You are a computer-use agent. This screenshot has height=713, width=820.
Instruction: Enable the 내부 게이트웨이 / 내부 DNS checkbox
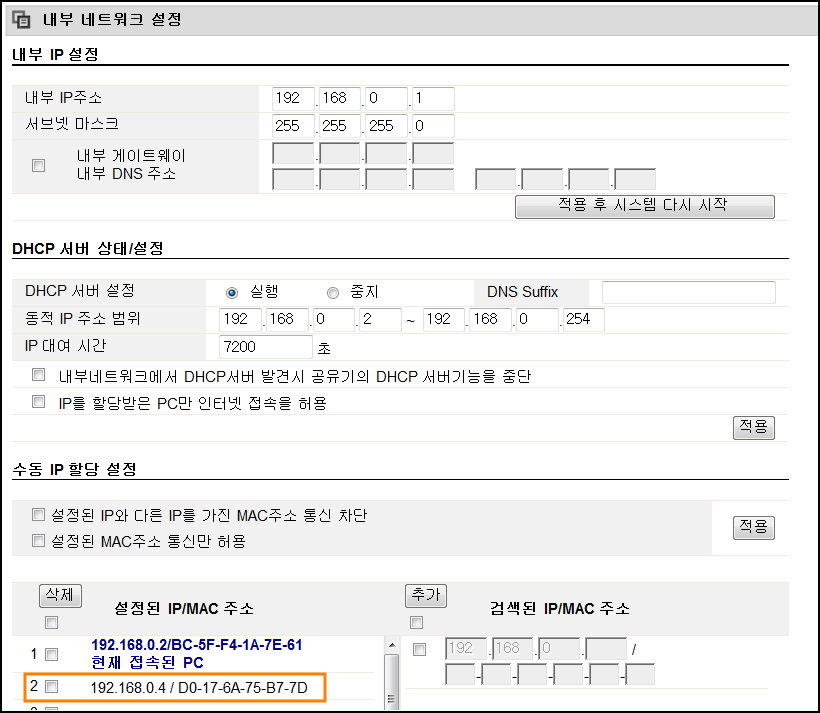(38, 166)
